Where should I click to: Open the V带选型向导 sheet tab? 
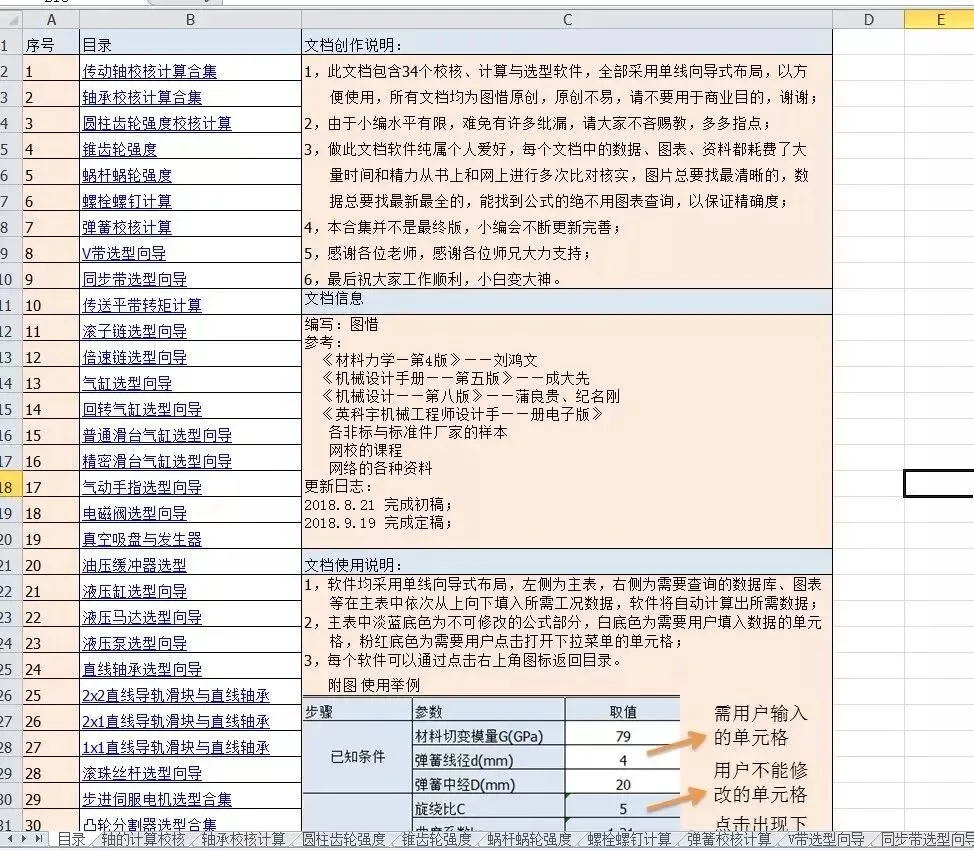[826, 839]
